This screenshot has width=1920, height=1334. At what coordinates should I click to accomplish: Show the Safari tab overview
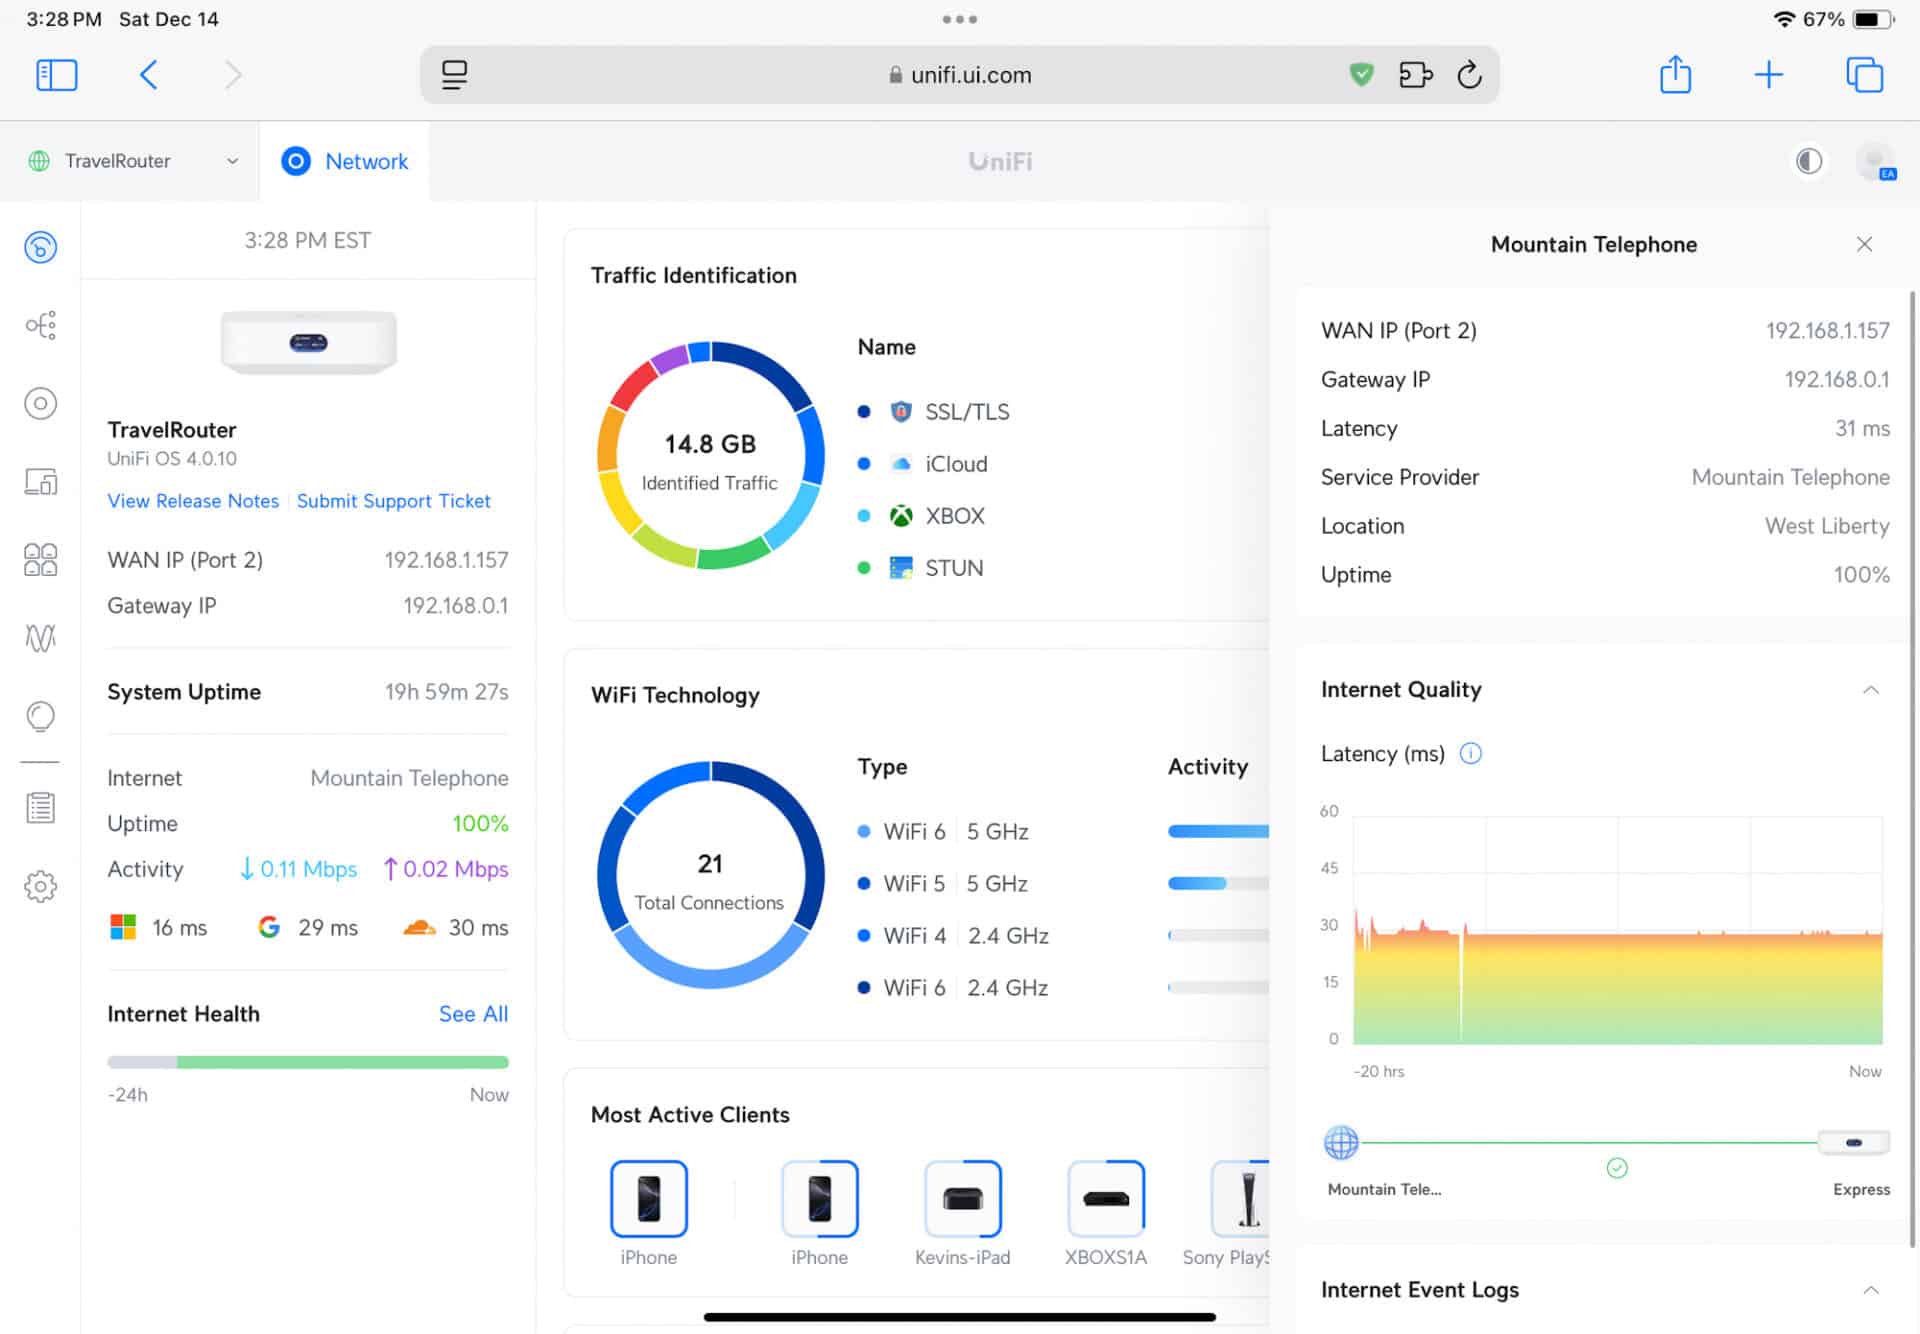[x=1864, y=75]
